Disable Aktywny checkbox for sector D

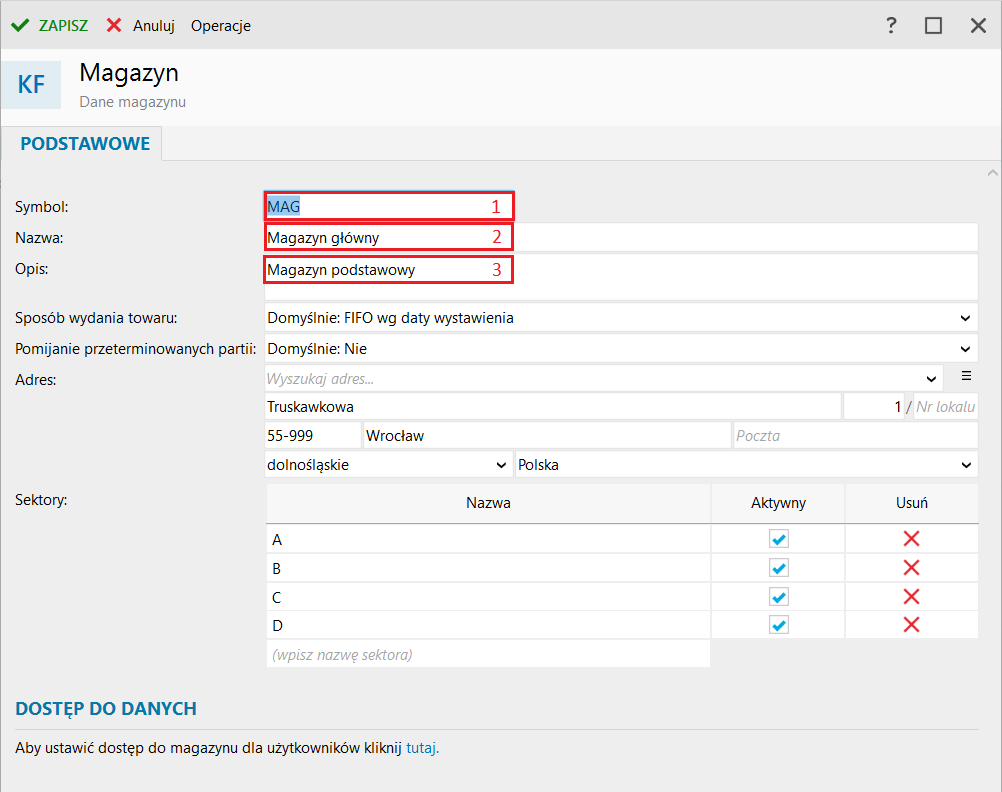pyautogui.click(x=778, y=625)
